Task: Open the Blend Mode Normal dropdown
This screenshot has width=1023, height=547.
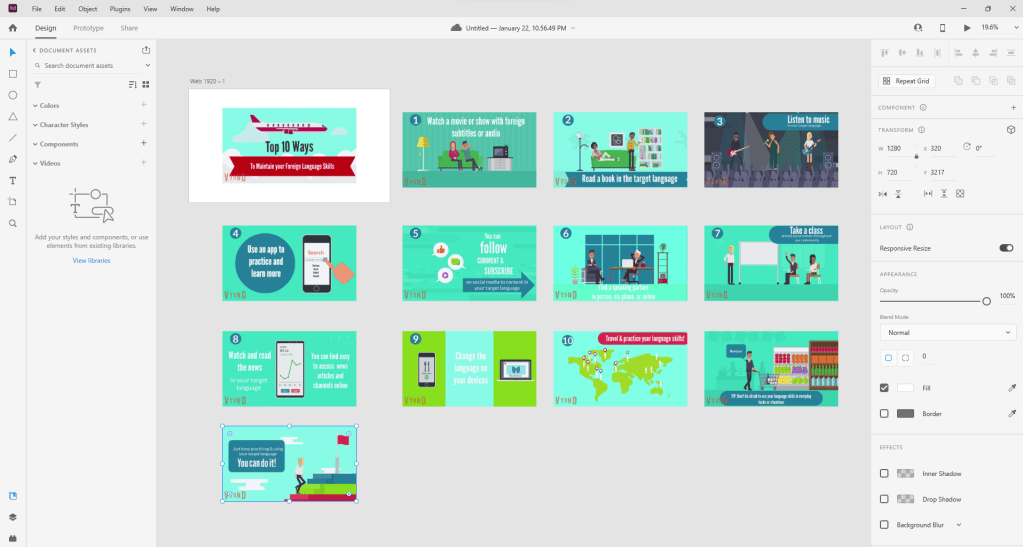Action: tap(947, 332)
